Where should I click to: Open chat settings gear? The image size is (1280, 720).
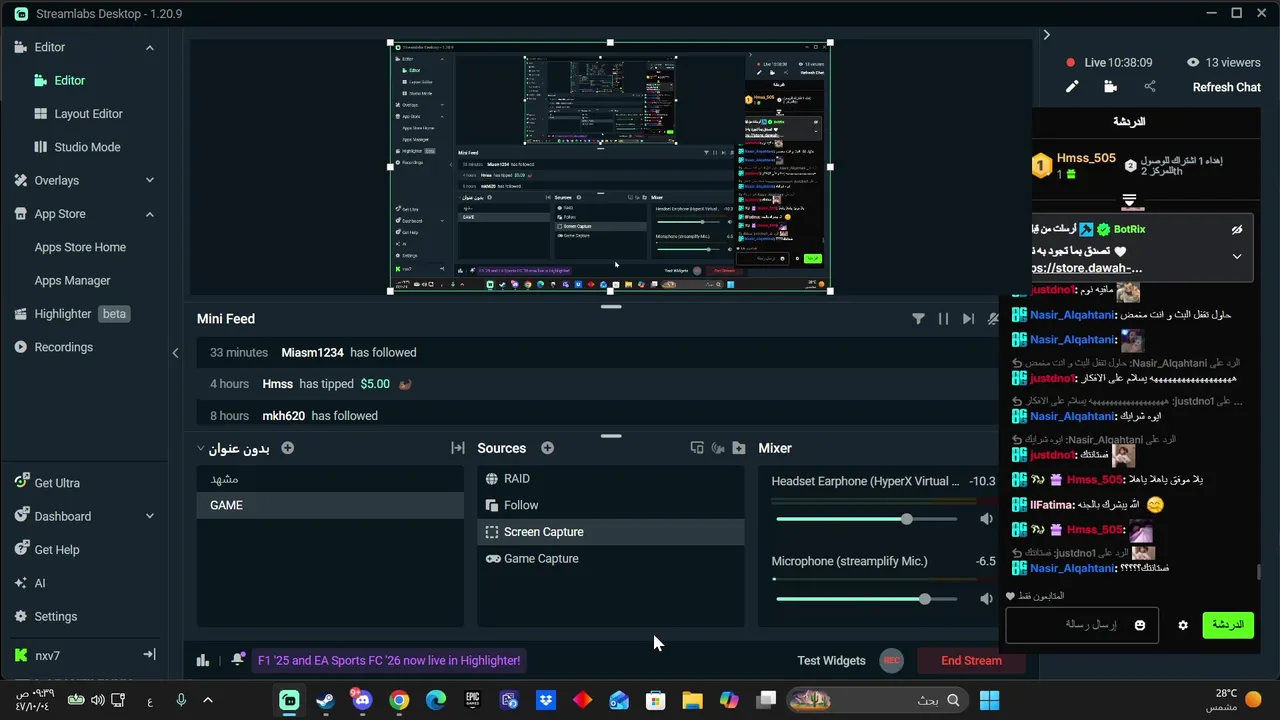[1183, 625]
